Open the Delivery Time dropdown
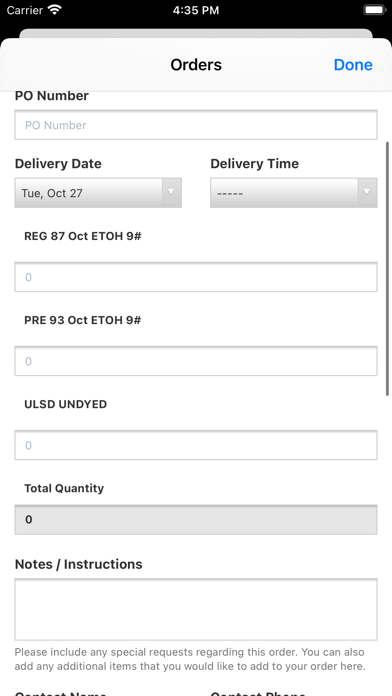This screenshot has width=392, height=696. [x=293, y=193]
